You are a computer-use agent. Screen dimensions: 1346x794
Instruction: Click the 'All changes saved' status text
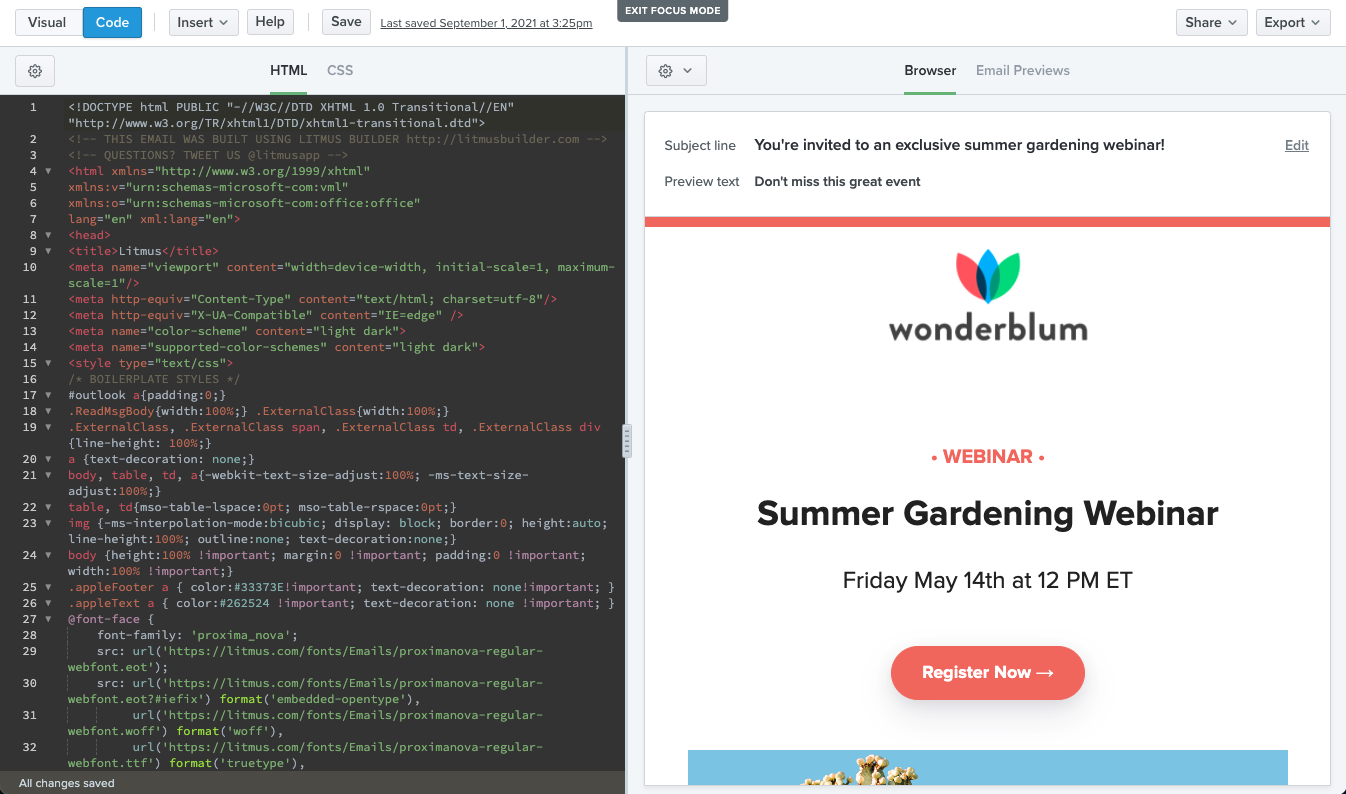click(67, 783)
